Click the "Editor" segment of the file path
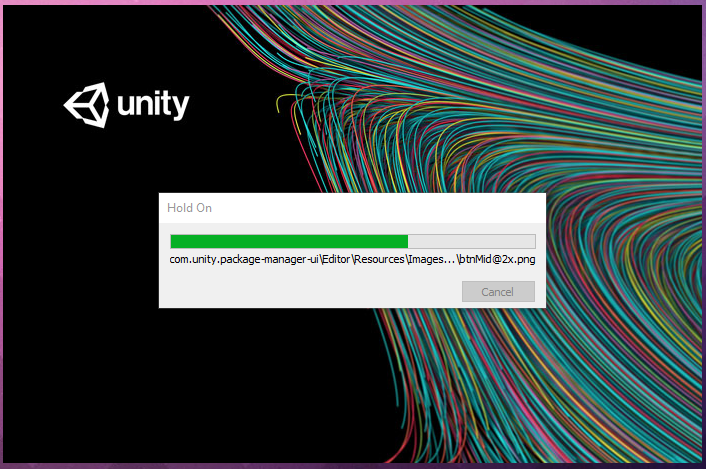Screen dimensions: 706x469 [336, 259]
